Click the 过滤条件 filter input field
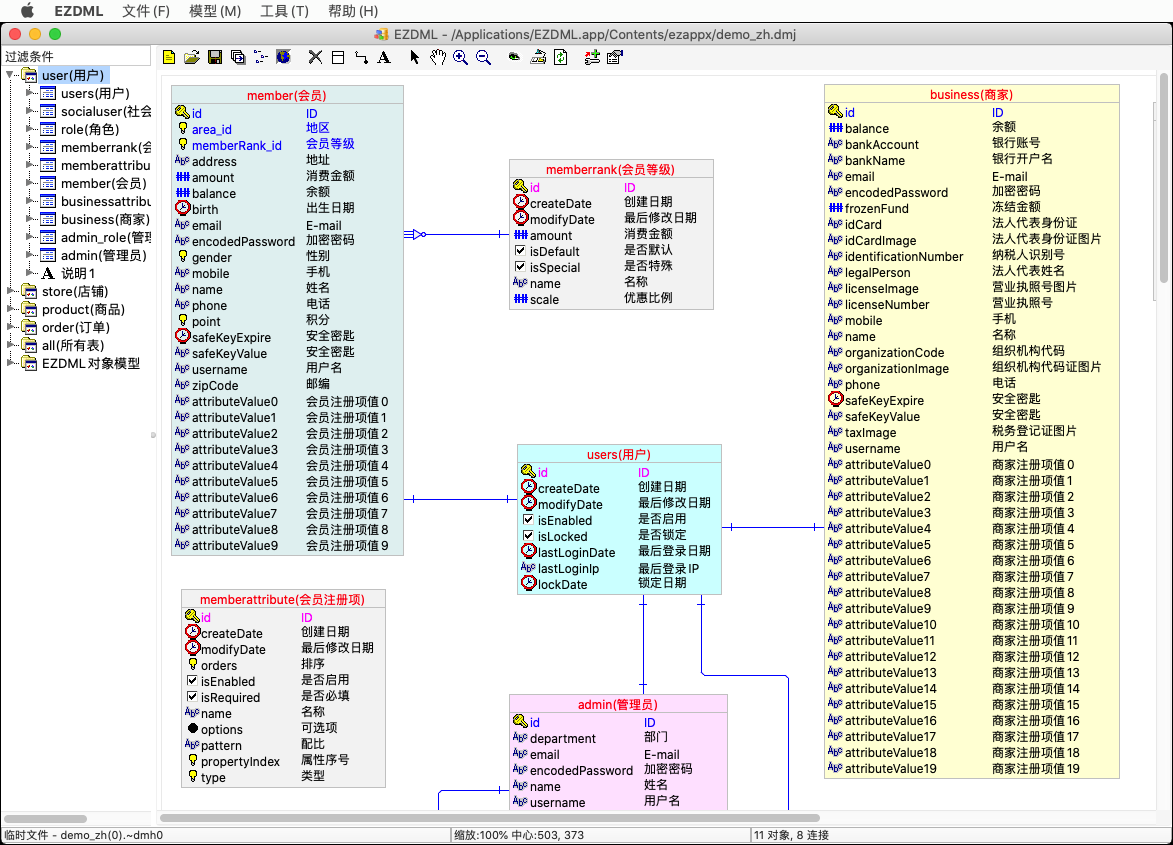Image resolution: width=1173 pixels, height=845 pixels. click(76, 56)
